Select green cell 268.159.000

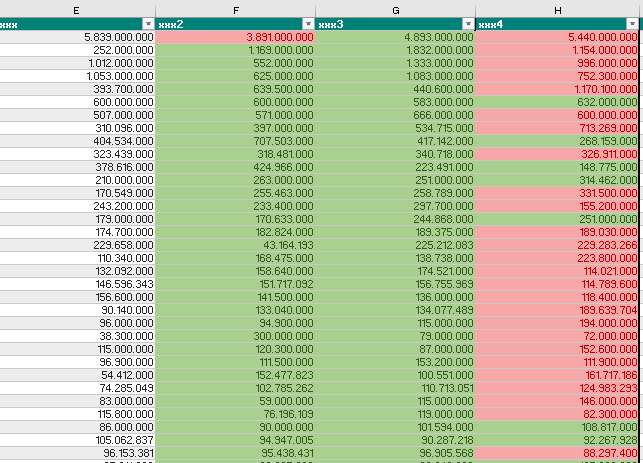(557, 141)
